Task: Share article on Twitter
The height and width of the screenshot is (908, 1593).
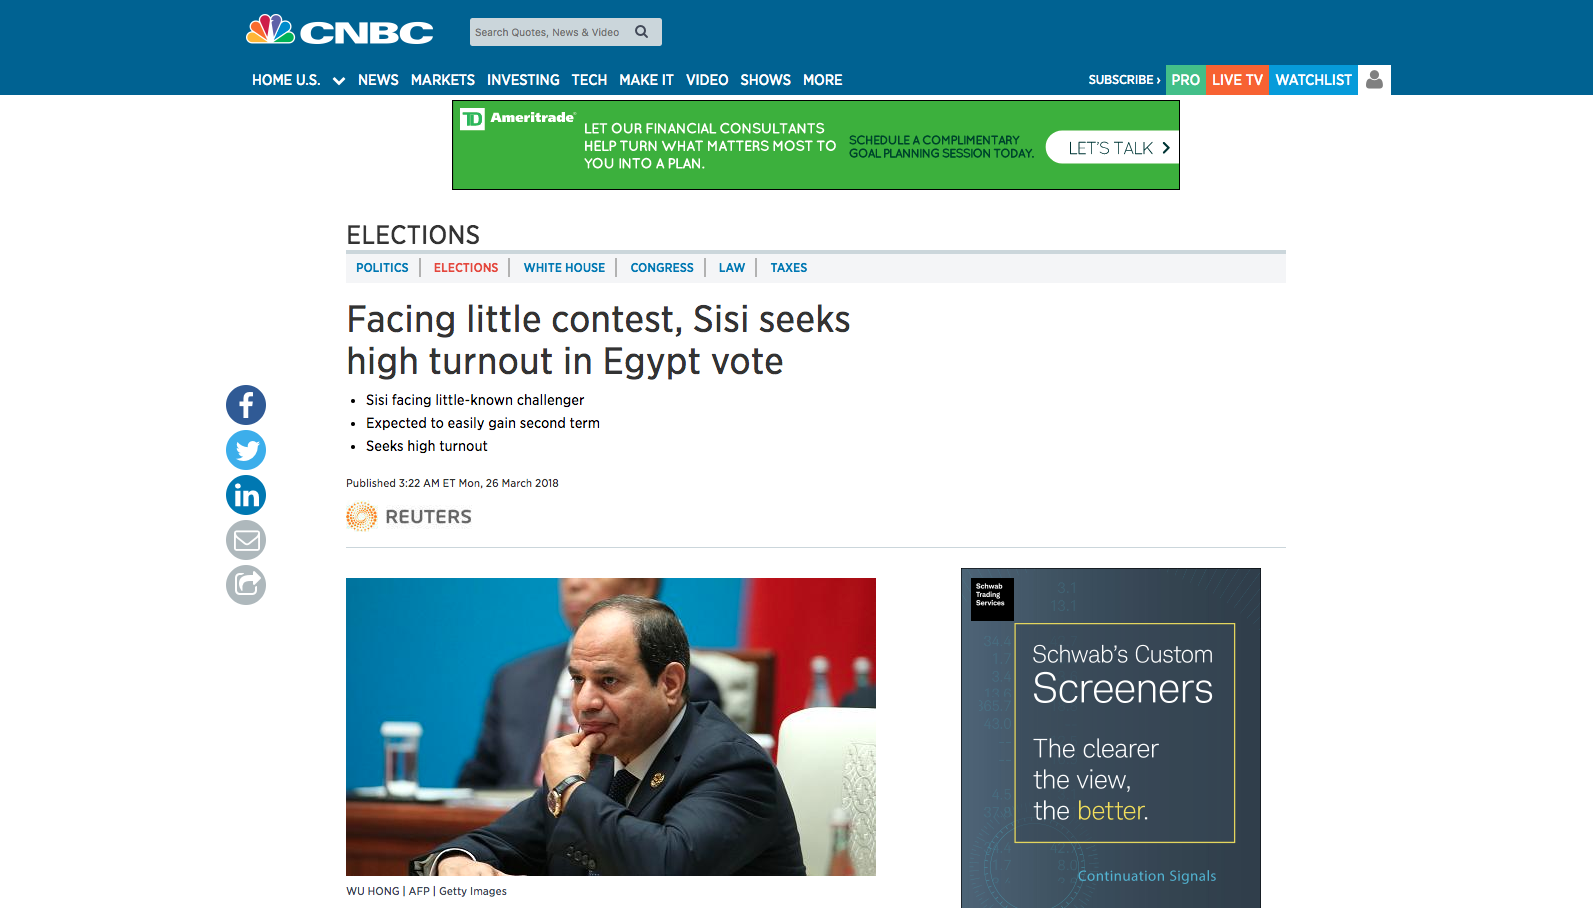Action: click(246, 450)
